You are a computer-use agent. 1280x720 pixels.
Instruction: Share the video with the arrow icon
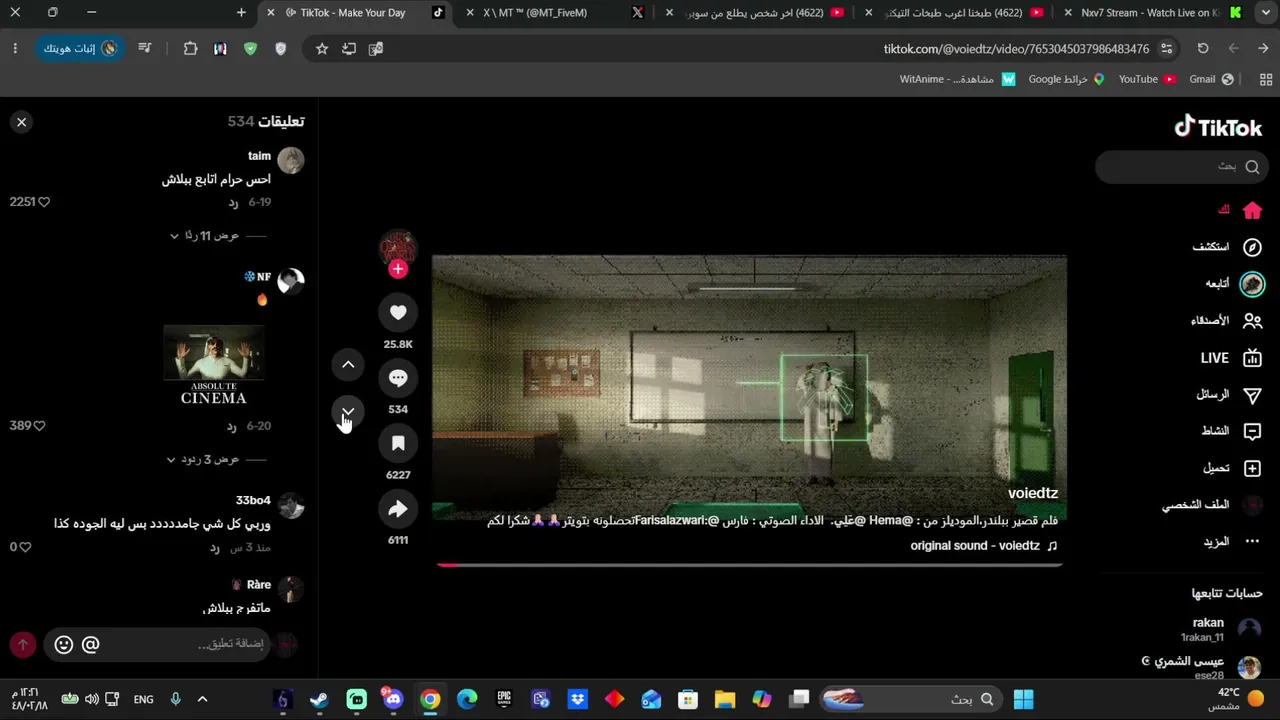pos(398,509)
